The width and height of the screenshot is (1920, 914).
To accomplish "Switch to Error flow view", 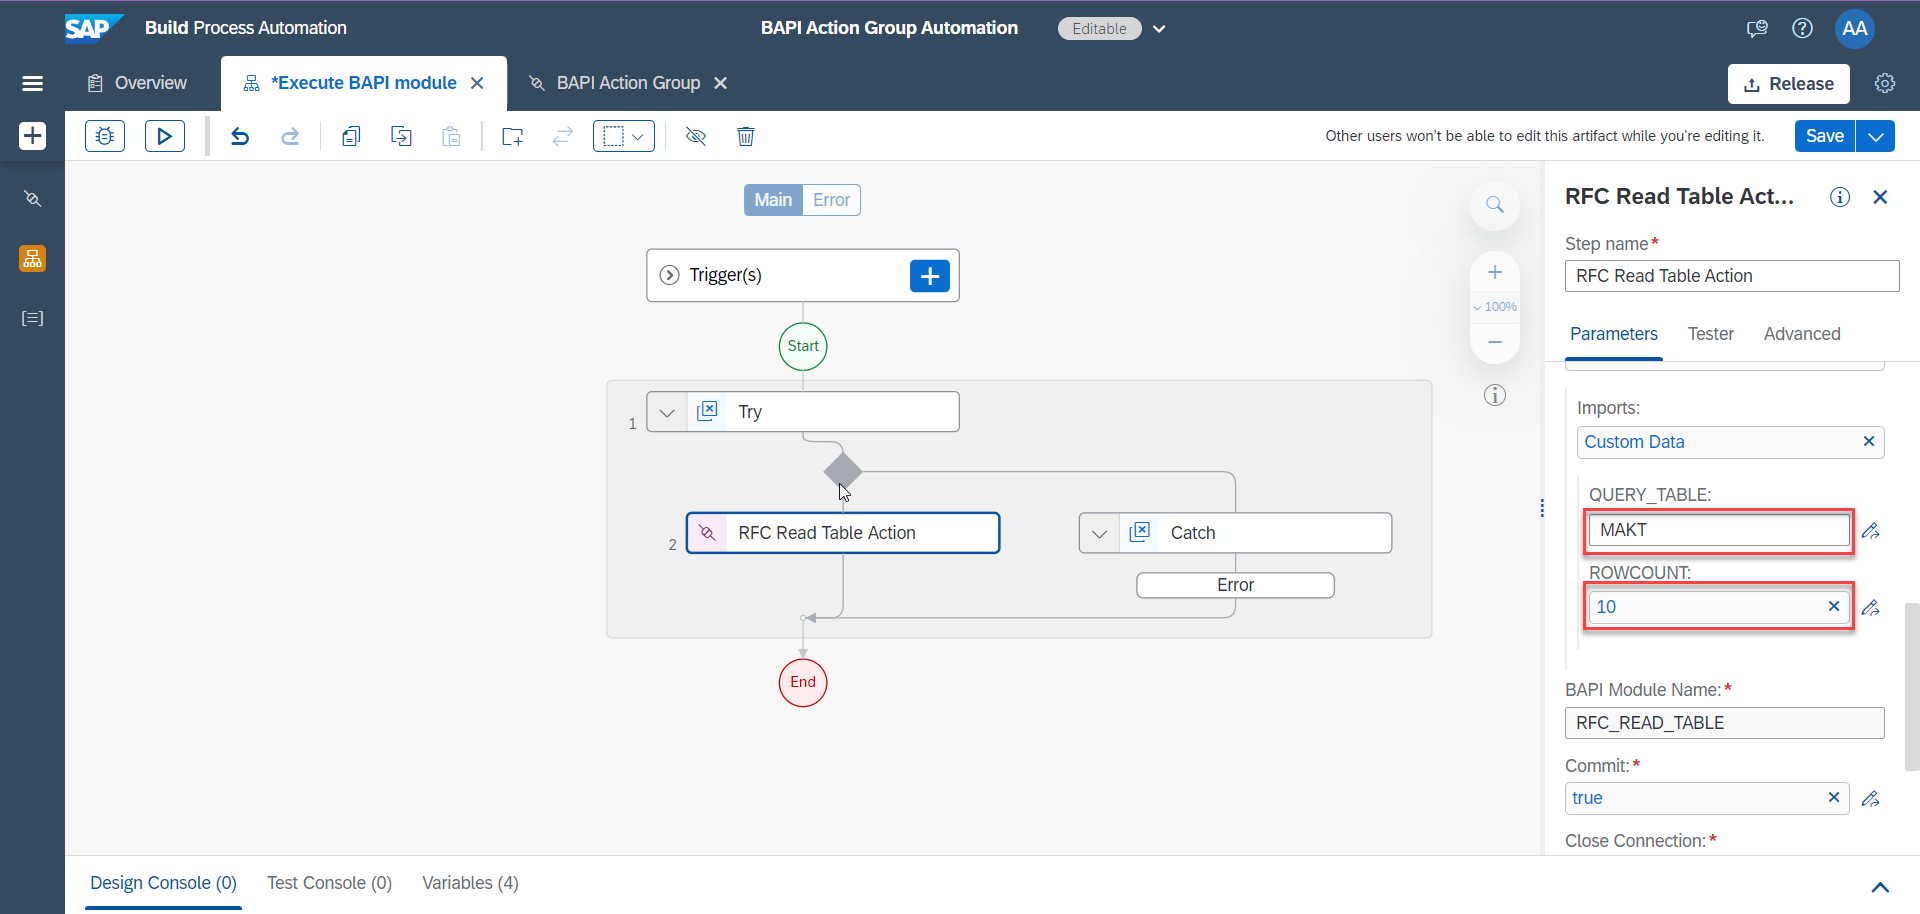I will (831, 200).
